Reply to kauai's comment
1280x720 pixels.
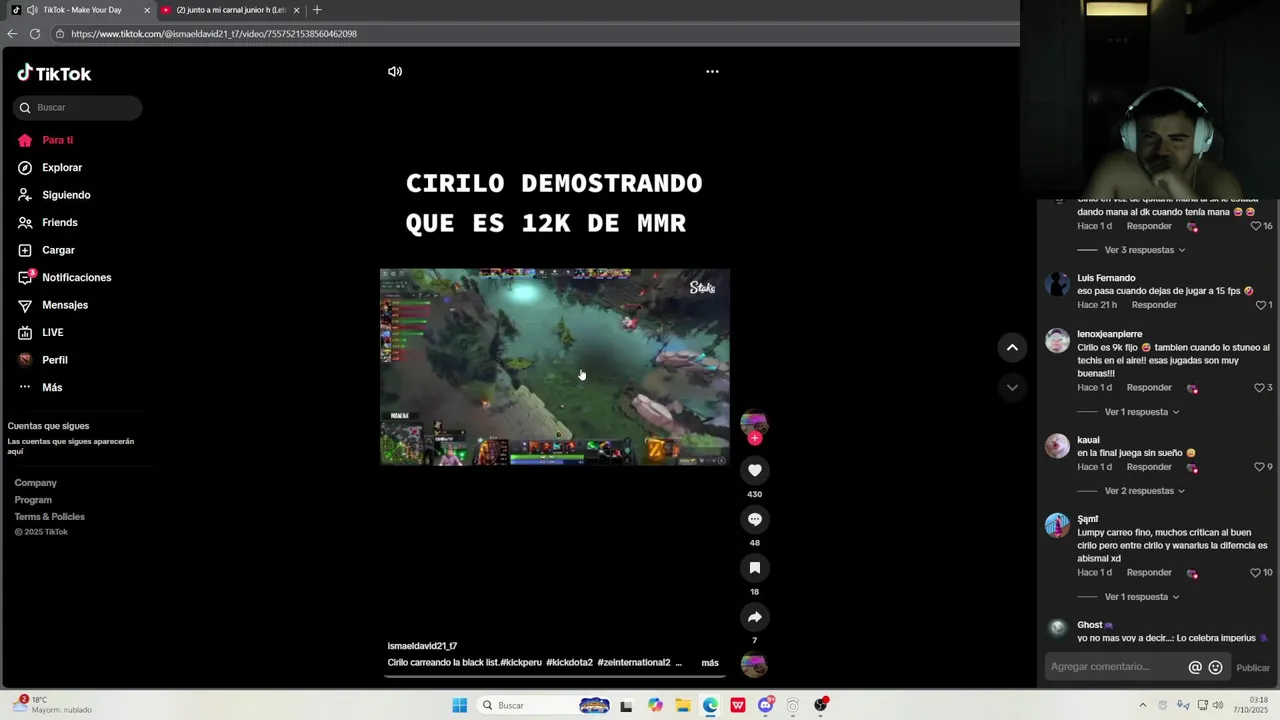pyautogui.click(x=1149, y=467)
